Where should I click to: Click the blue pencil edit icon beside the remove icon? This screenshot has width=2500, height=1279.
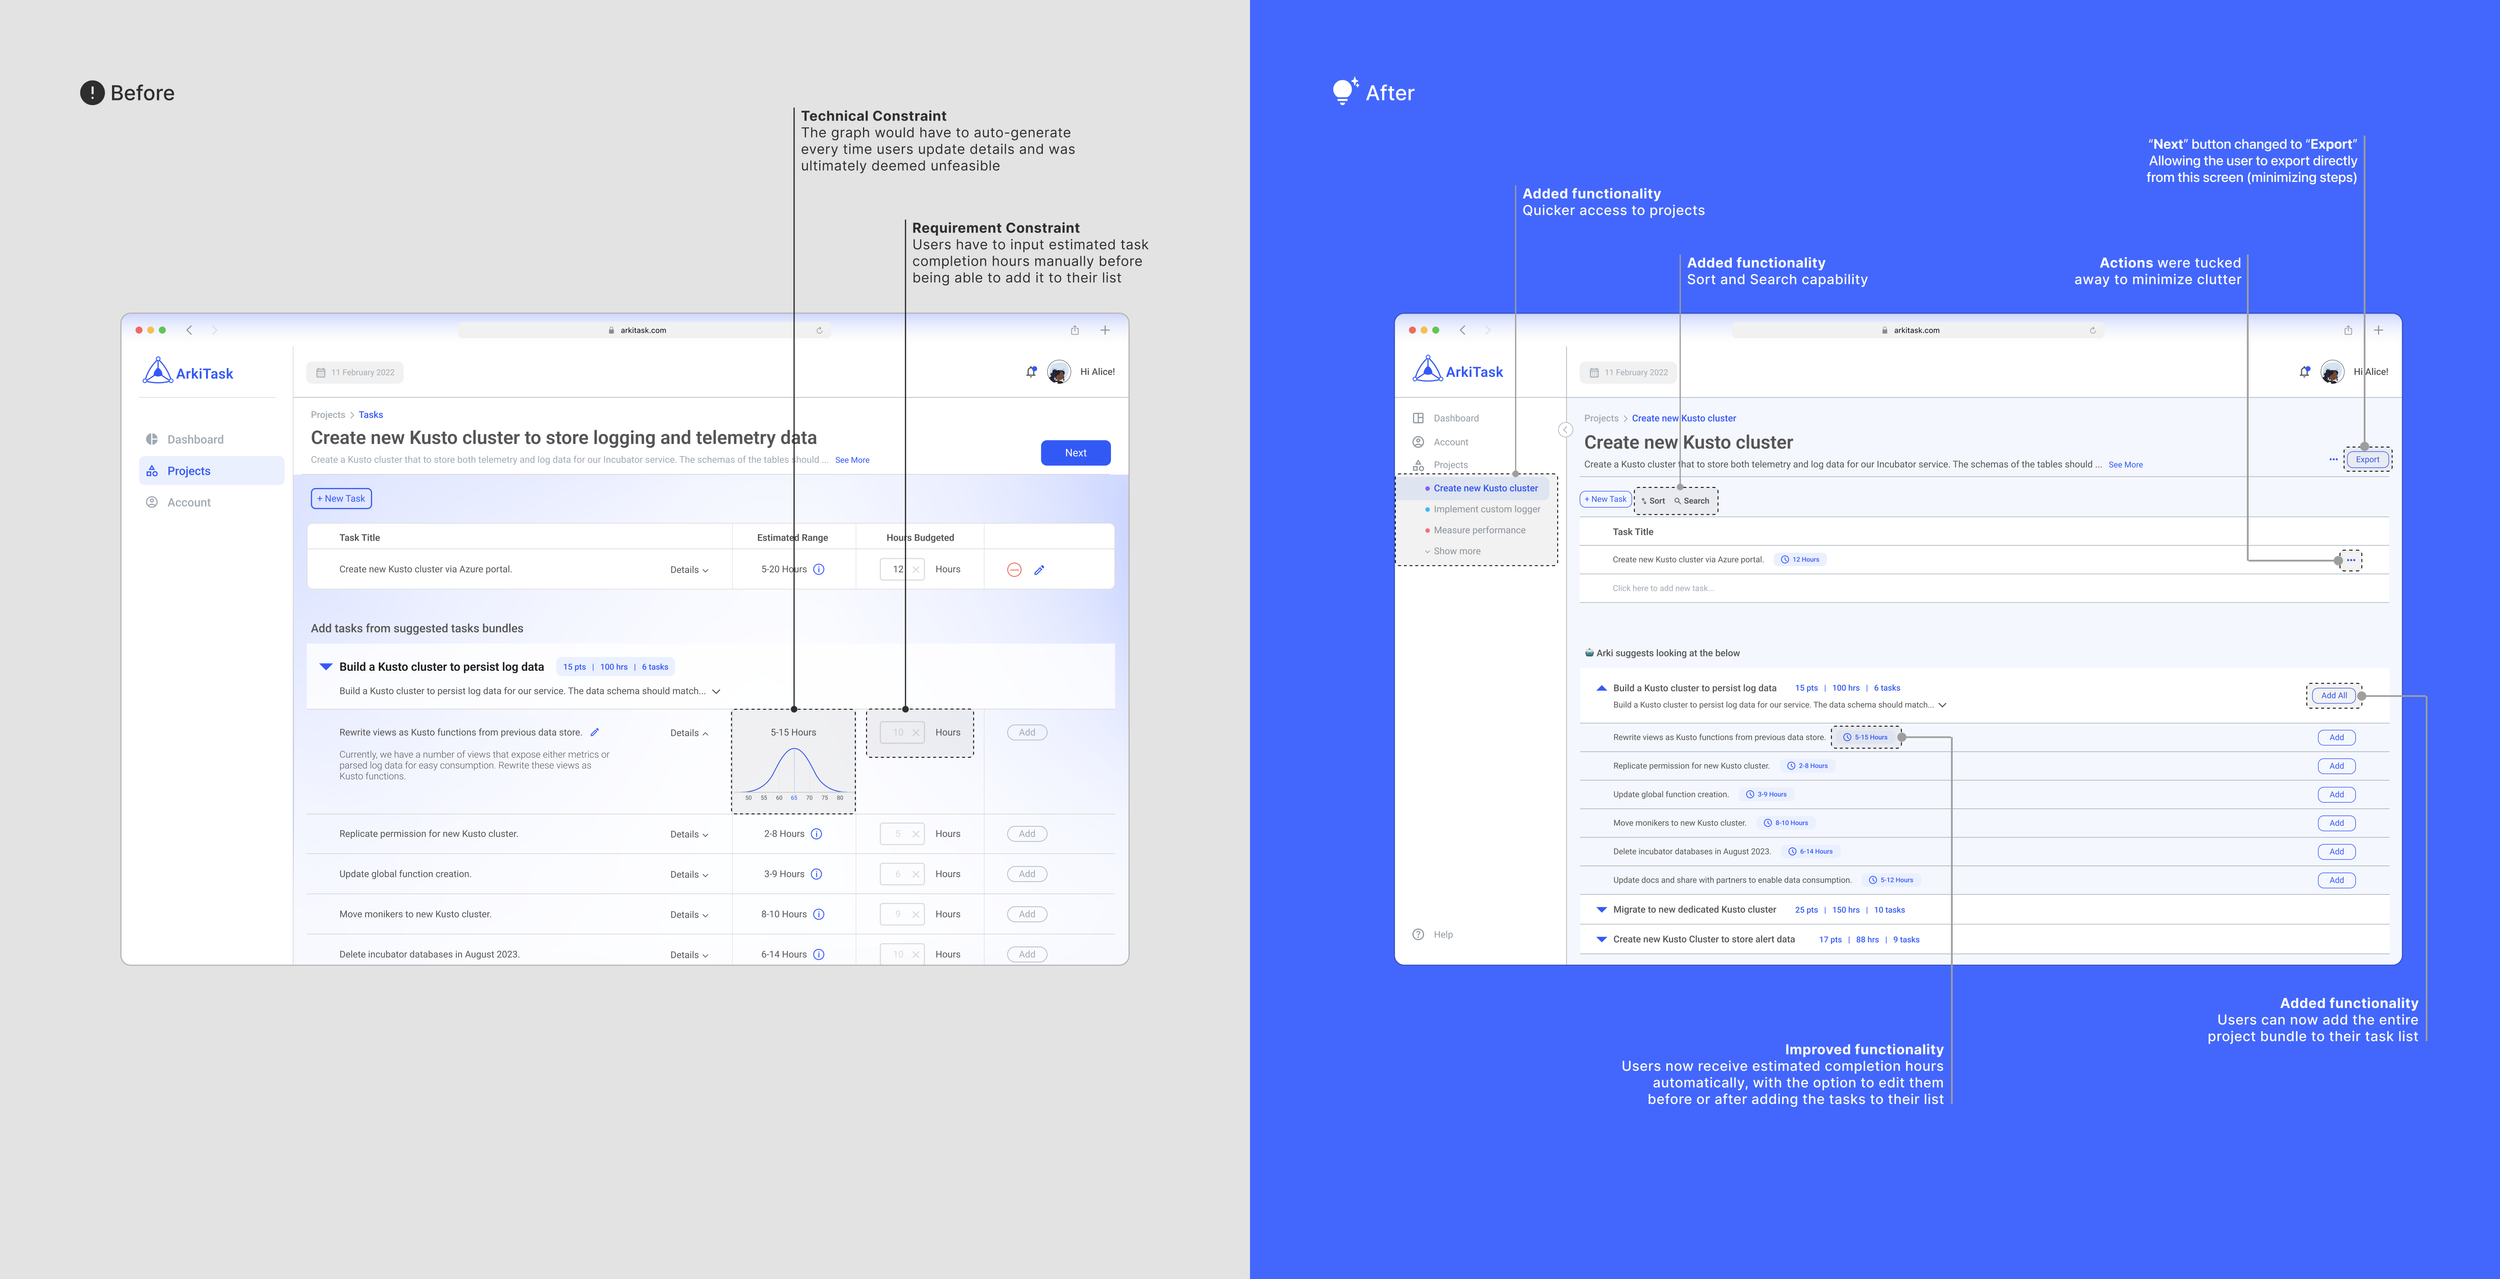(x=1039, y=570)
